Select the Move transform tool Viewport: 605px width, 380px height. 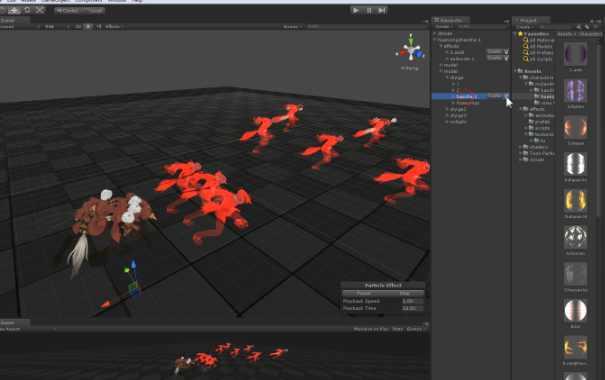click(x=14, y=10)
